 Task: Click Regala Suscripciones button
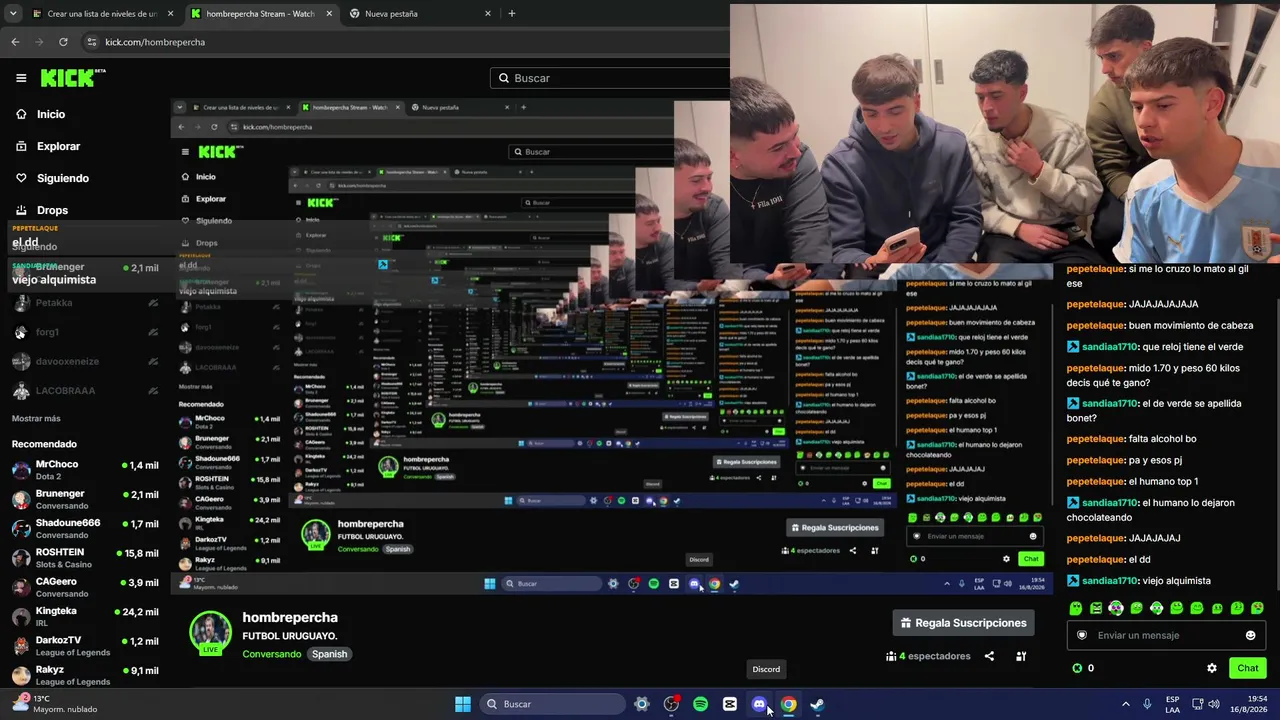point(963,623)
